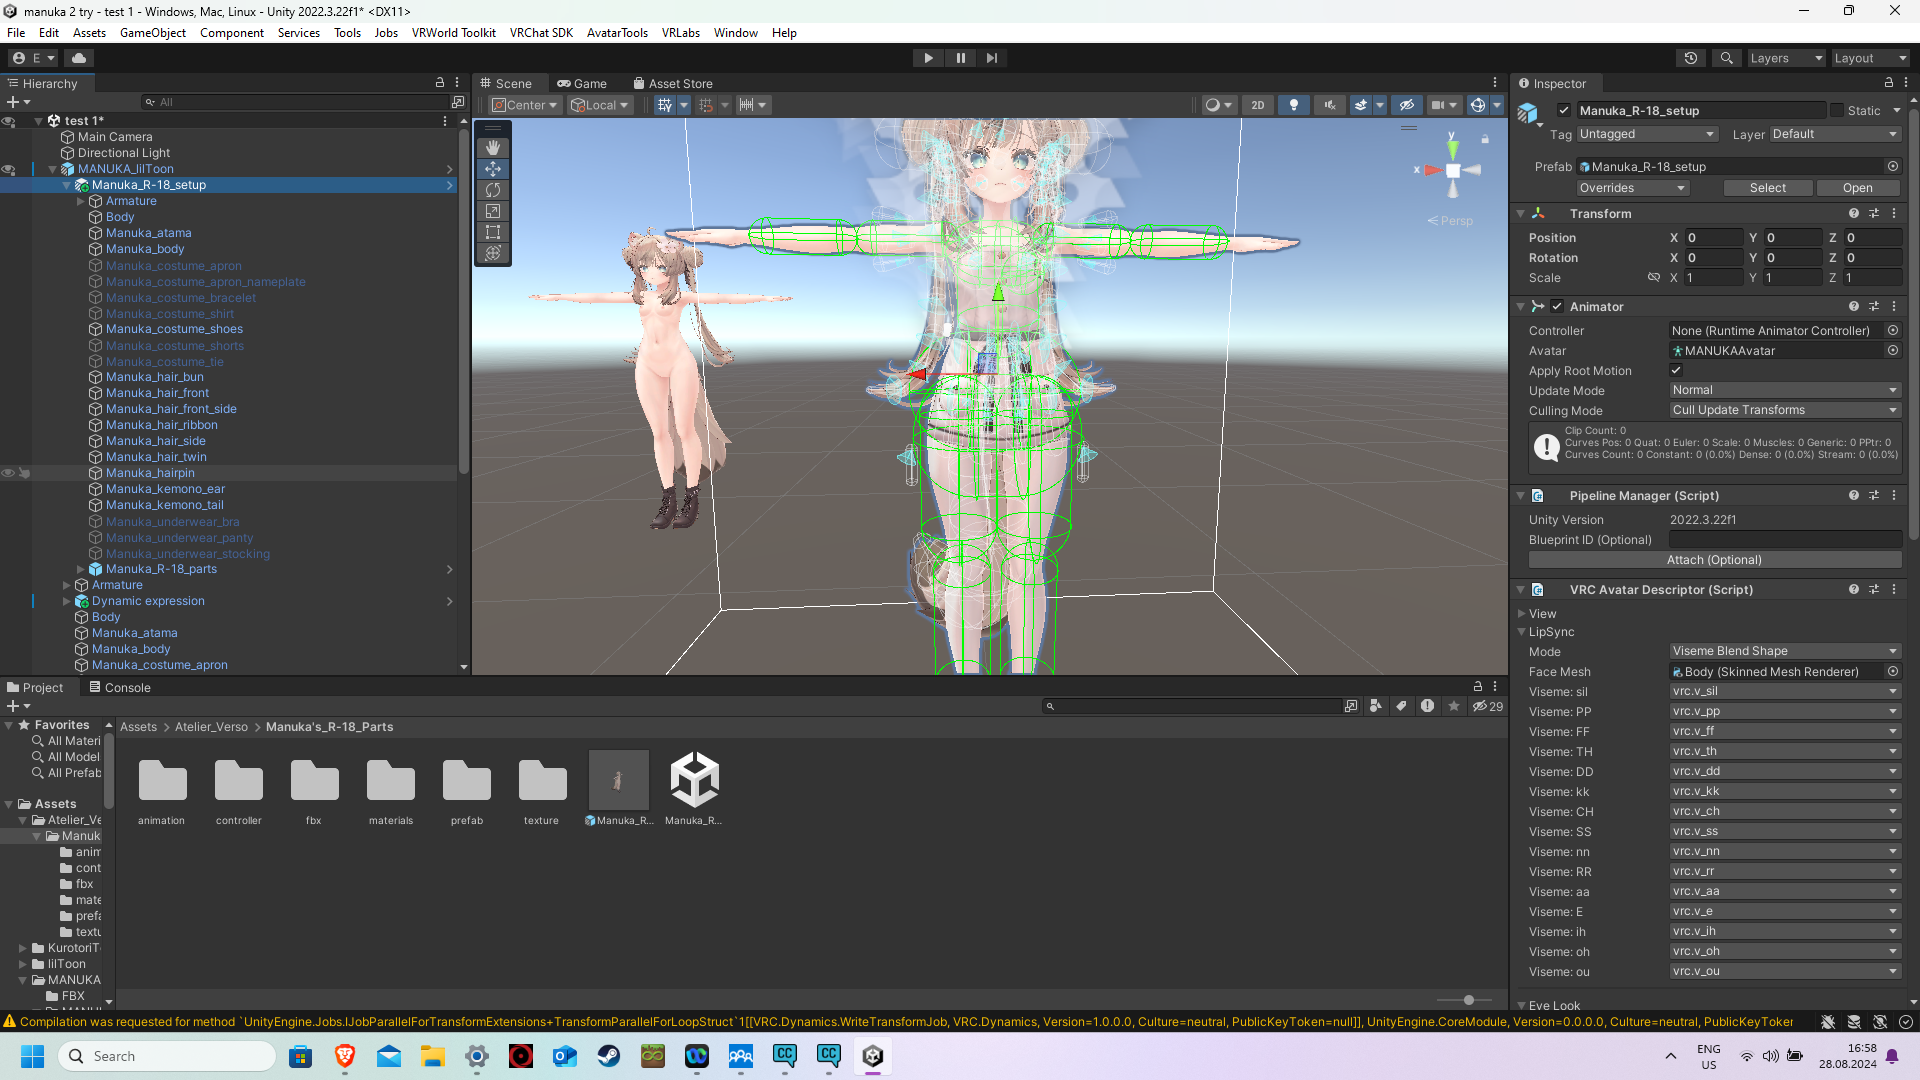Open the VRChat SDK menu
The height and width of the screenshot is (1080, 1920).
541,33
